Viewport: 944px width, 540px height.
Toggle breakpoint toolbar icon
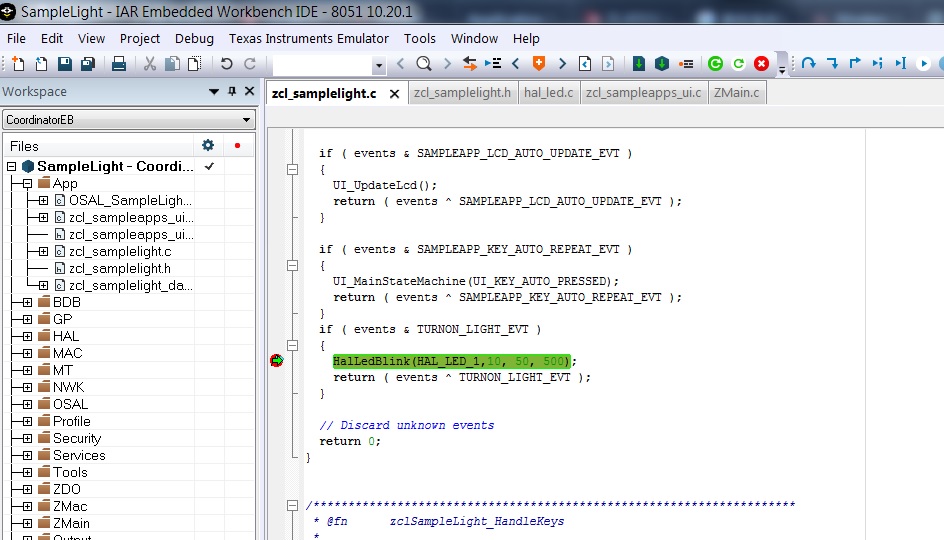point(686,63)
